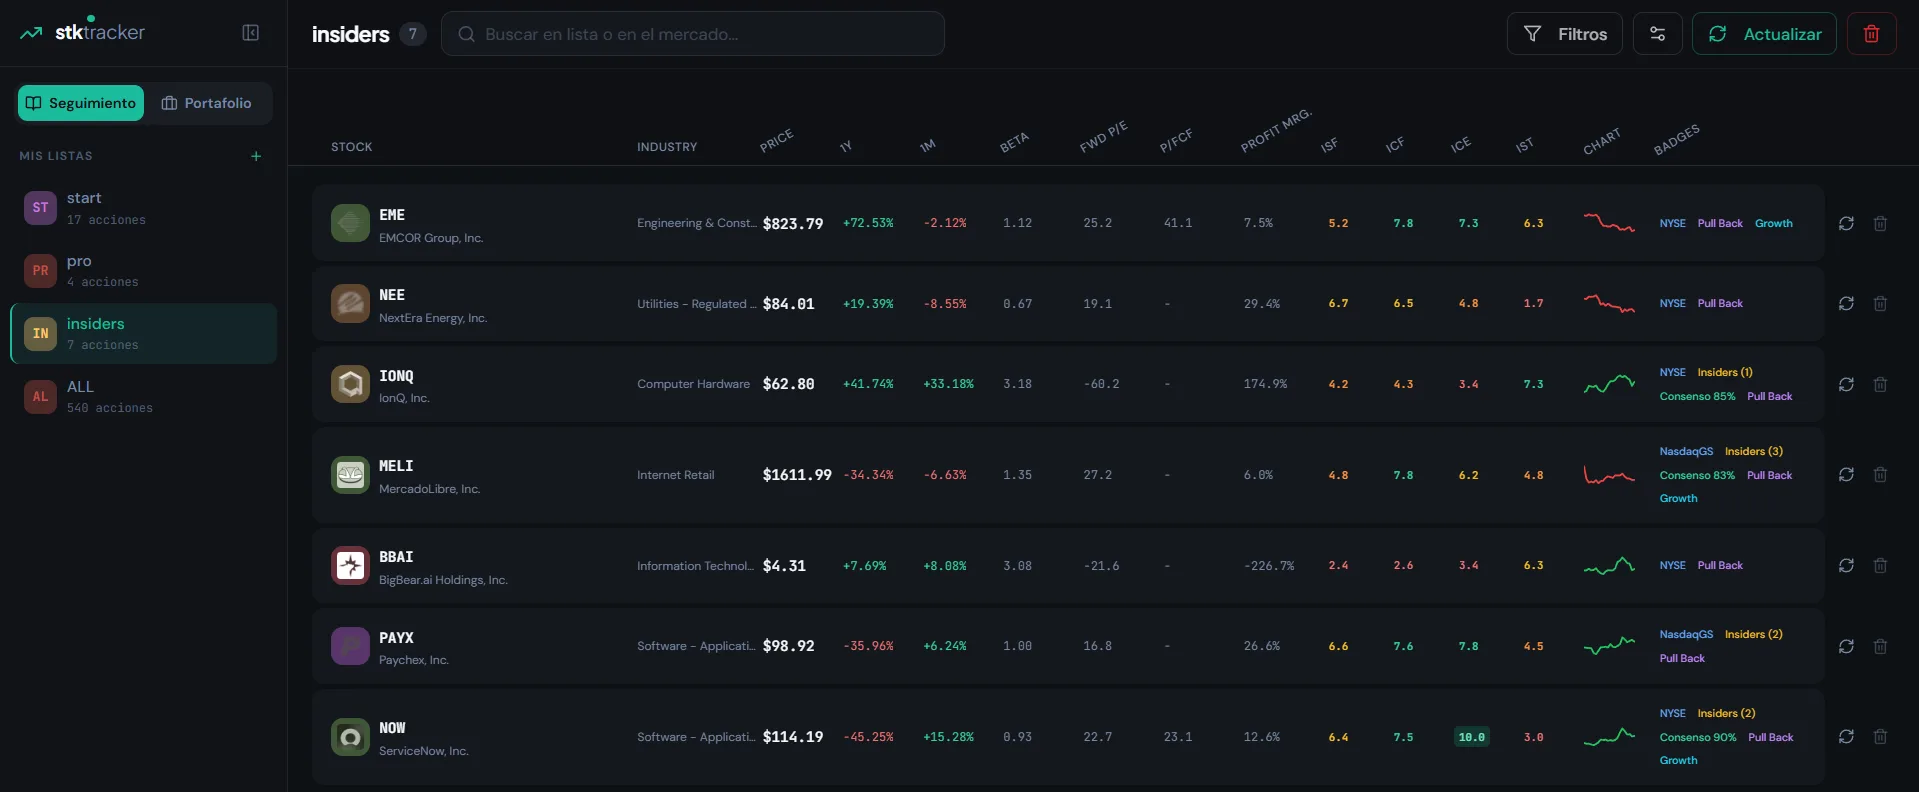This screenshot has width=1919, height=792.
Task: Open NOW sparkline chart
Action: [1609, 737]
